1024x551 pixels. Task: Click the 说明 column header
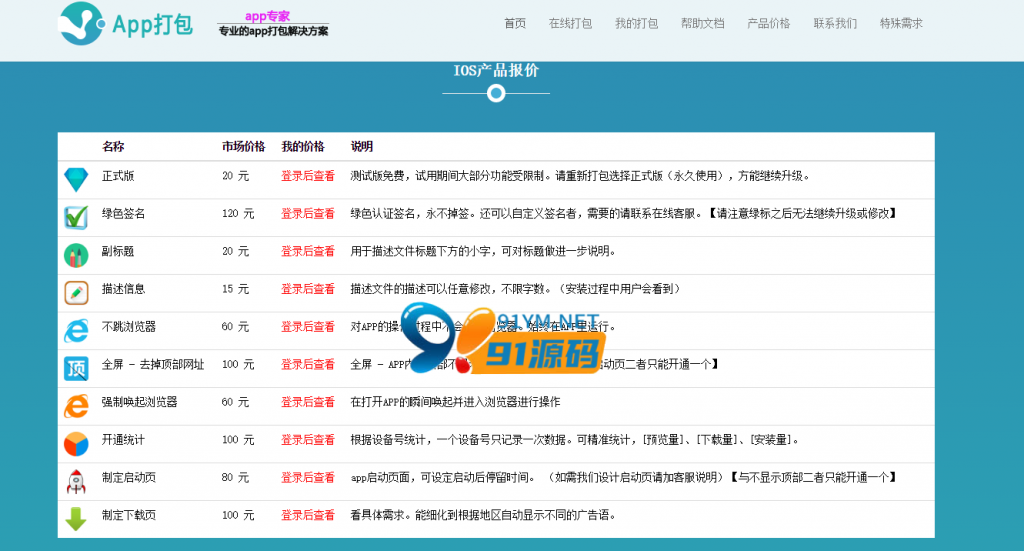[x=362, y=147]
